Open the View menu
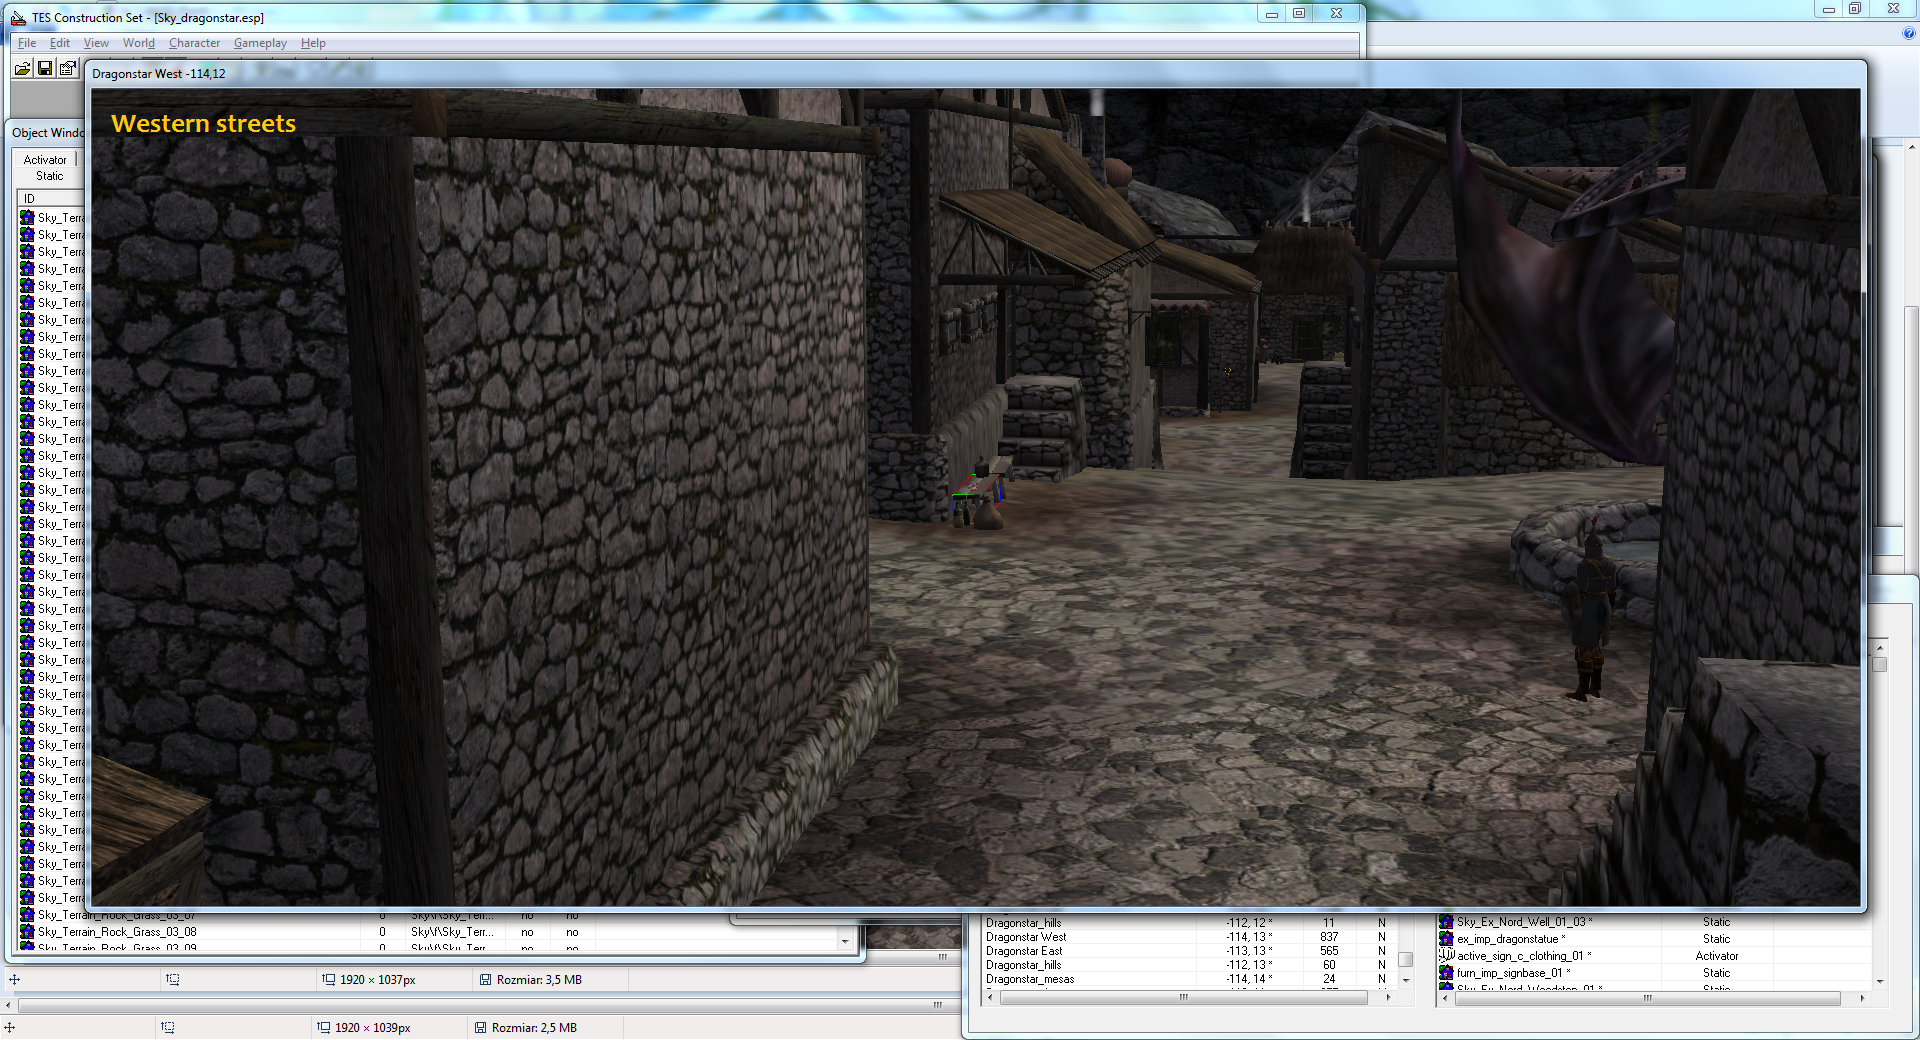 [x=96, y=43]
